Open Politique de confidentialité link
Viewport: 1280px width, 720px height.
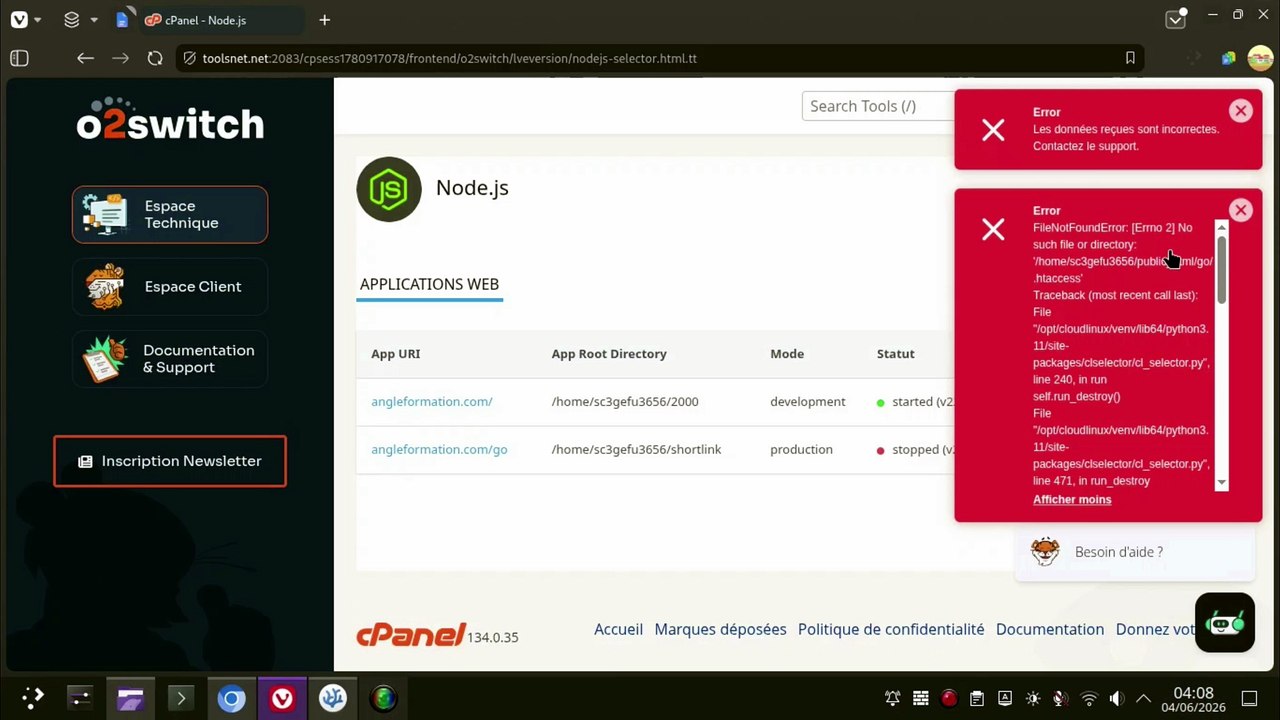pos(891,629)
